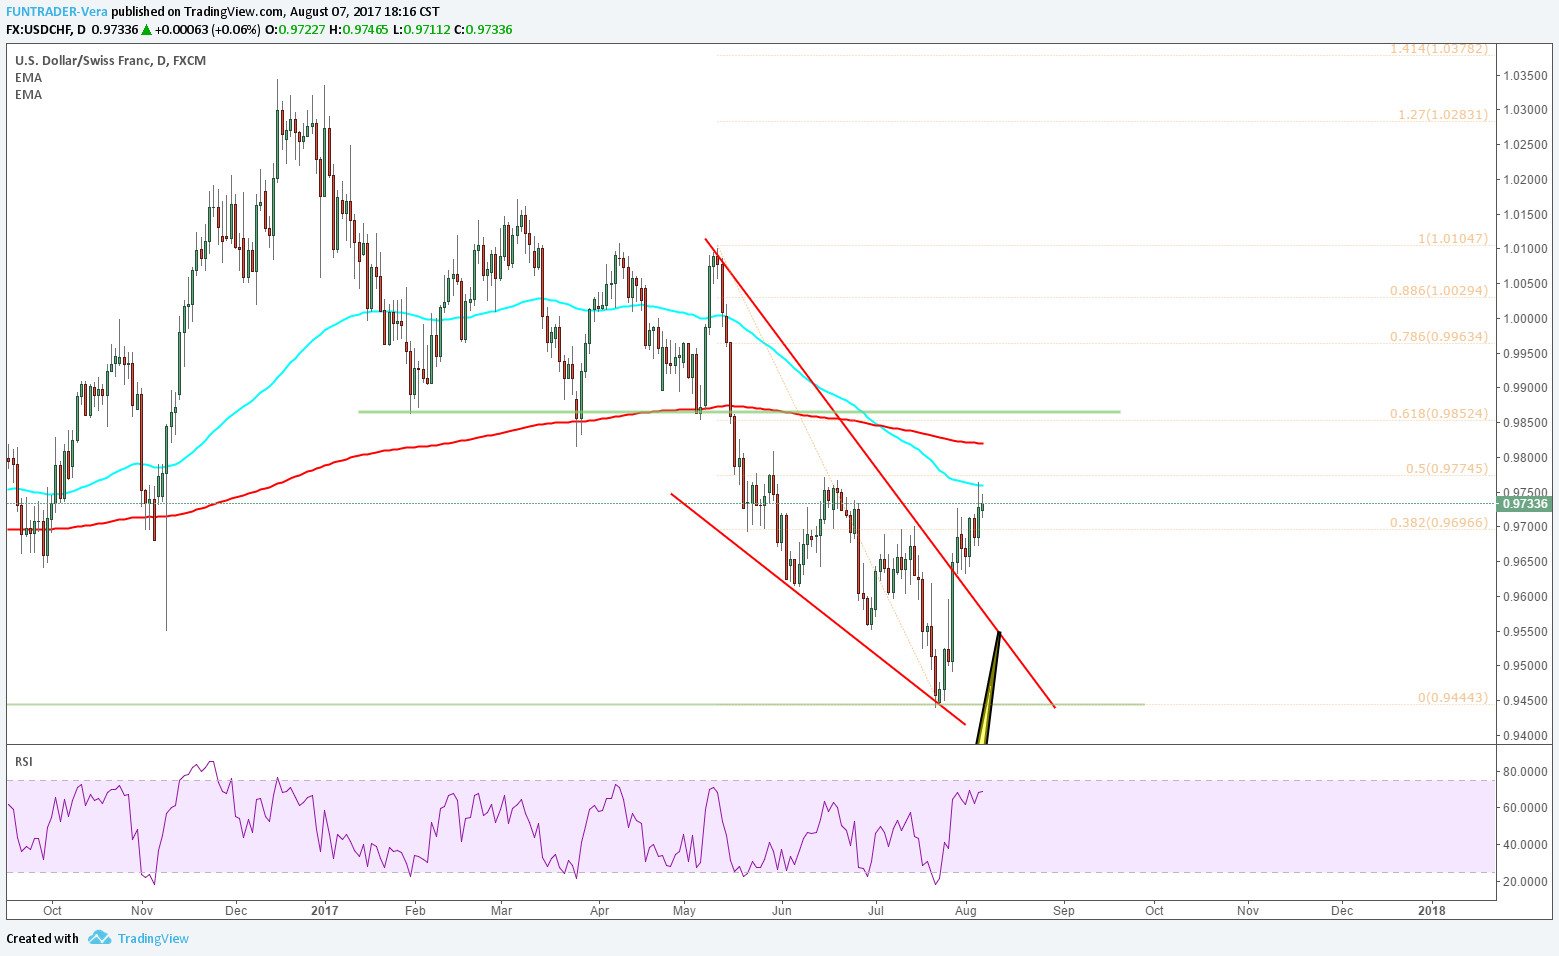Select Fibonacci label 1.414(1.03782)
Image resolution: width=1559 pixels, height=956 pixels.
click(x=1439, y=48)
